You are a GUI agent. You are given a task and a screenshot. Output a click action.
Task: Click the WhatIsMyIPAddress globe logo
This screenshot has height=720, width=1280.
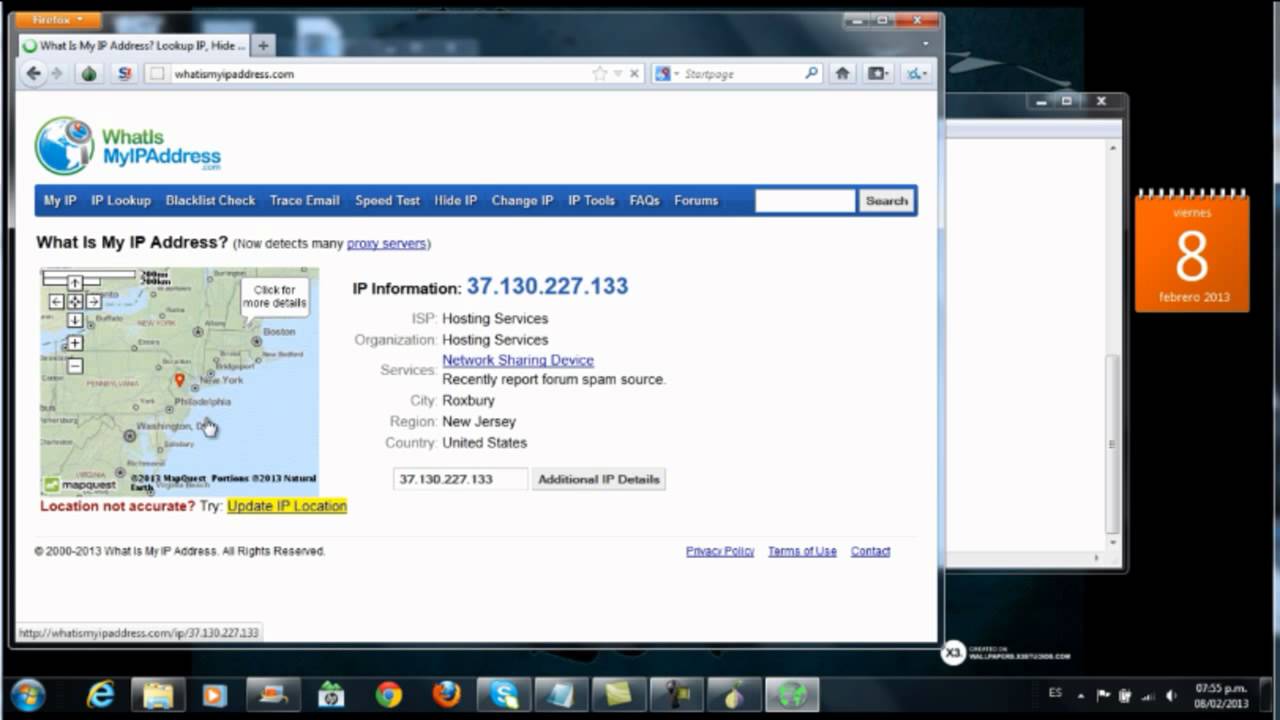[64, 146]
